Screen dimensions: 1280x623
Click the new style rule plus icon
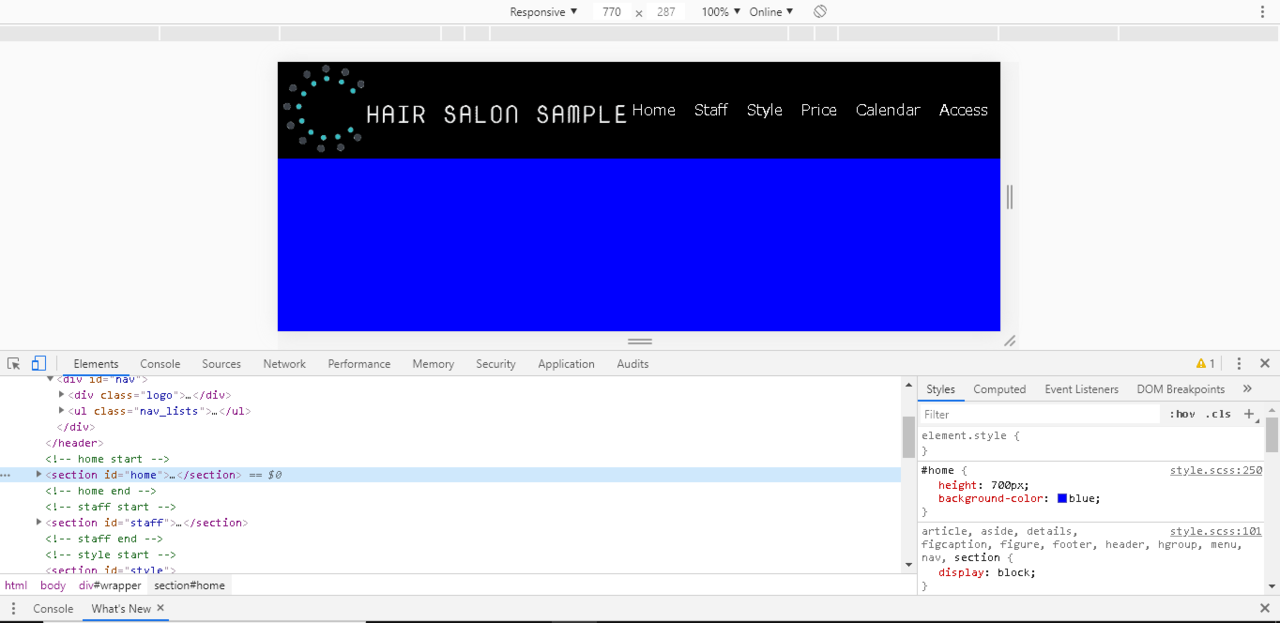1248,414
